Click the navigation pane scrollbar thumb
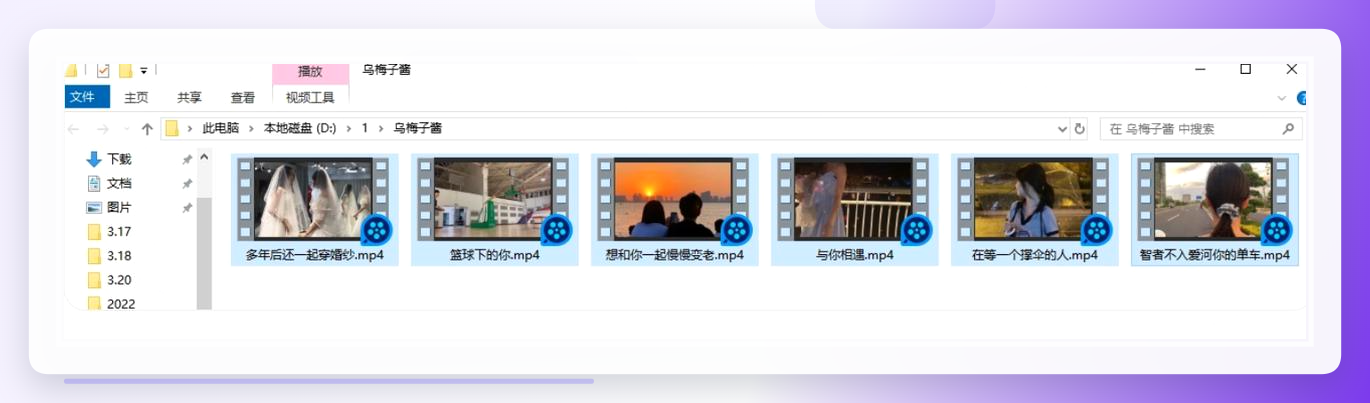Image resolution: width=1370 pixels, height=403 pixels. 204,253
